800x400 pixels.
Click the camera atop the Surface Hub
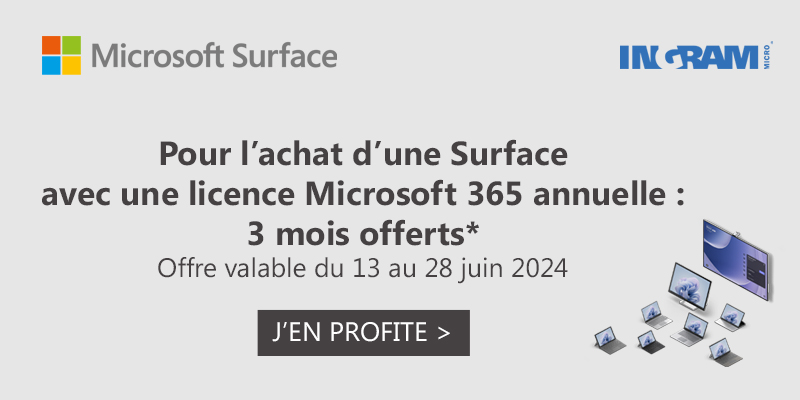click(x=736, y=234)
